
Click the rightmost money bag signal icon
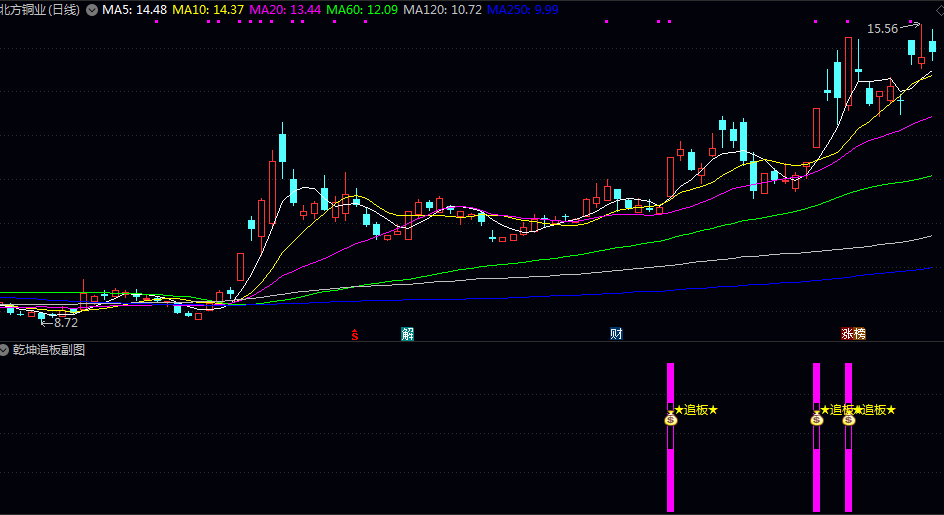(x=849, y=419)
